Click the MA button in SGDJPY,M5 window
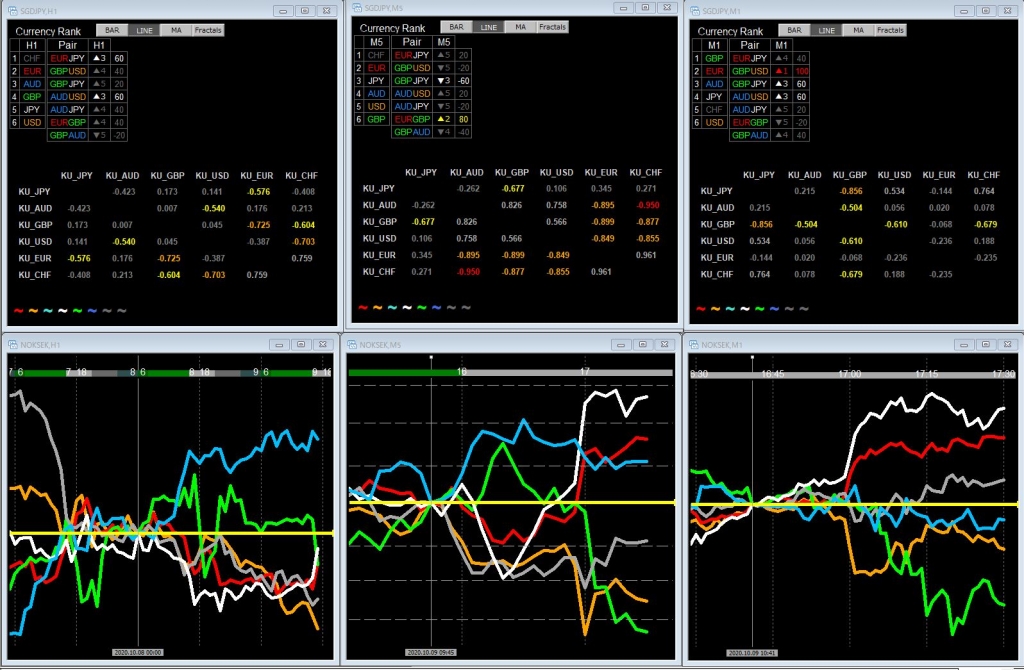The image size is (1024, 670). tap(520, 27)
